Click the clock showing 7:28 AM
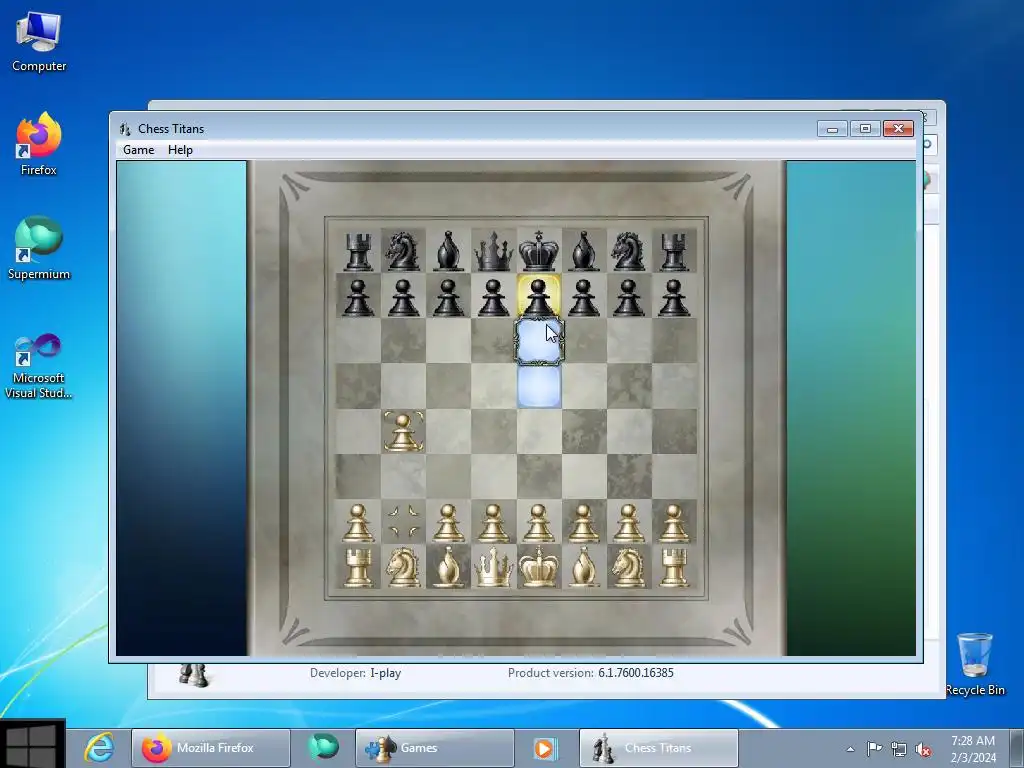 click(x=973, y=741)
